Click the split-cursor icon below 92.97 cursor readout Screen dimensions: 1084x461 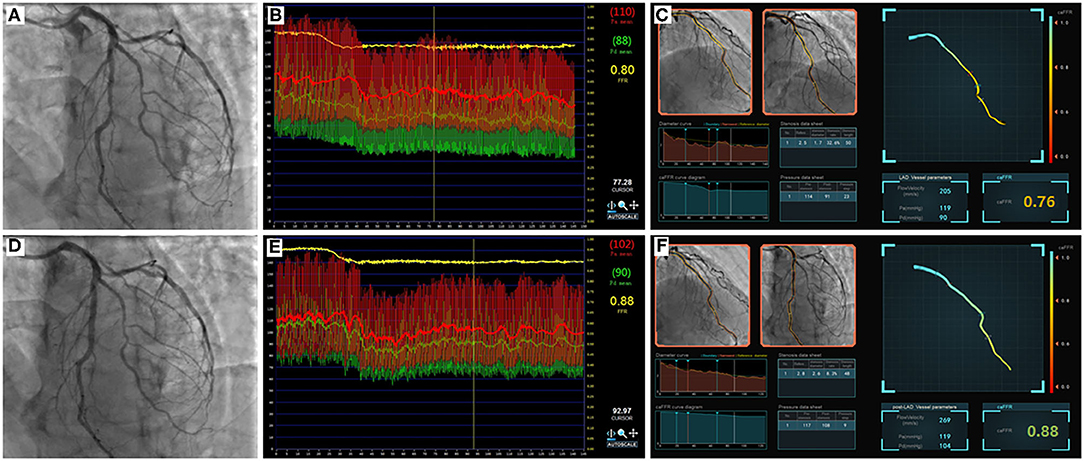(x=612, y=433)
